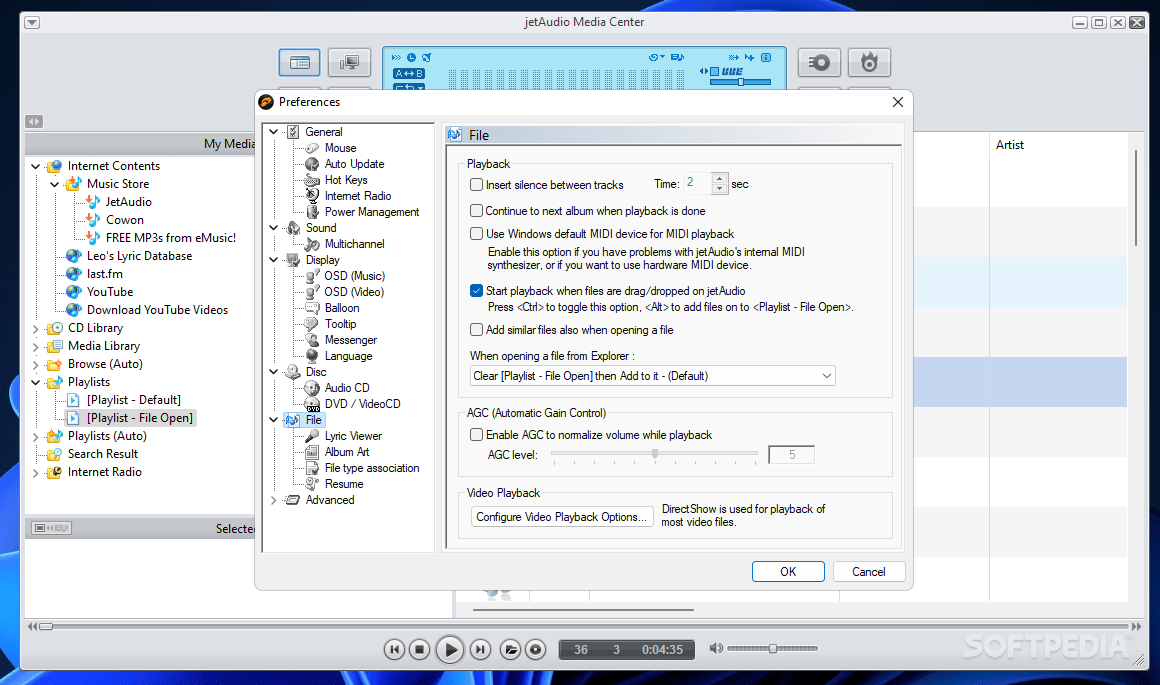This screenshot has width=1160, height=685.
Task: Open Lyric Viewer settings
Action: point(353,436)
